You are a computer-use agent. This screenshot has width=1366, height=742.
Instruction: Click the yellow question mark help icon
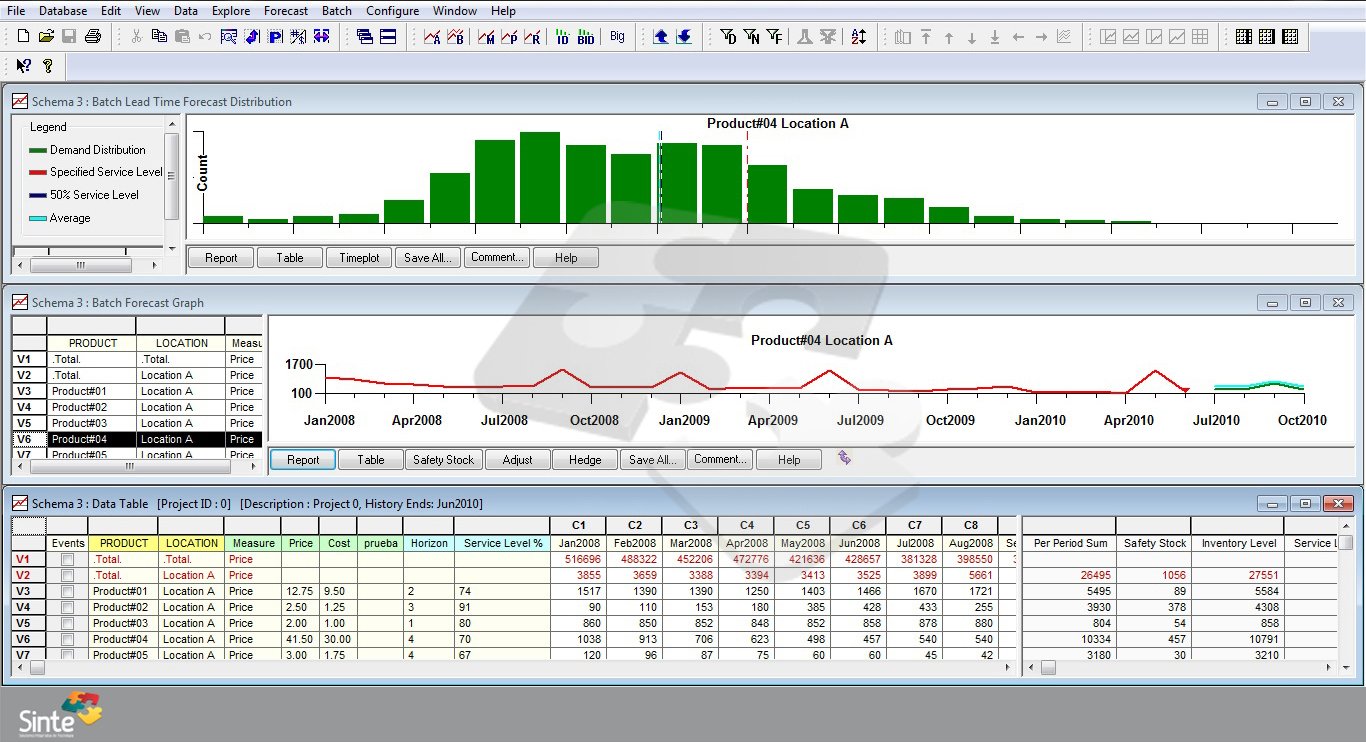(47, 66)
